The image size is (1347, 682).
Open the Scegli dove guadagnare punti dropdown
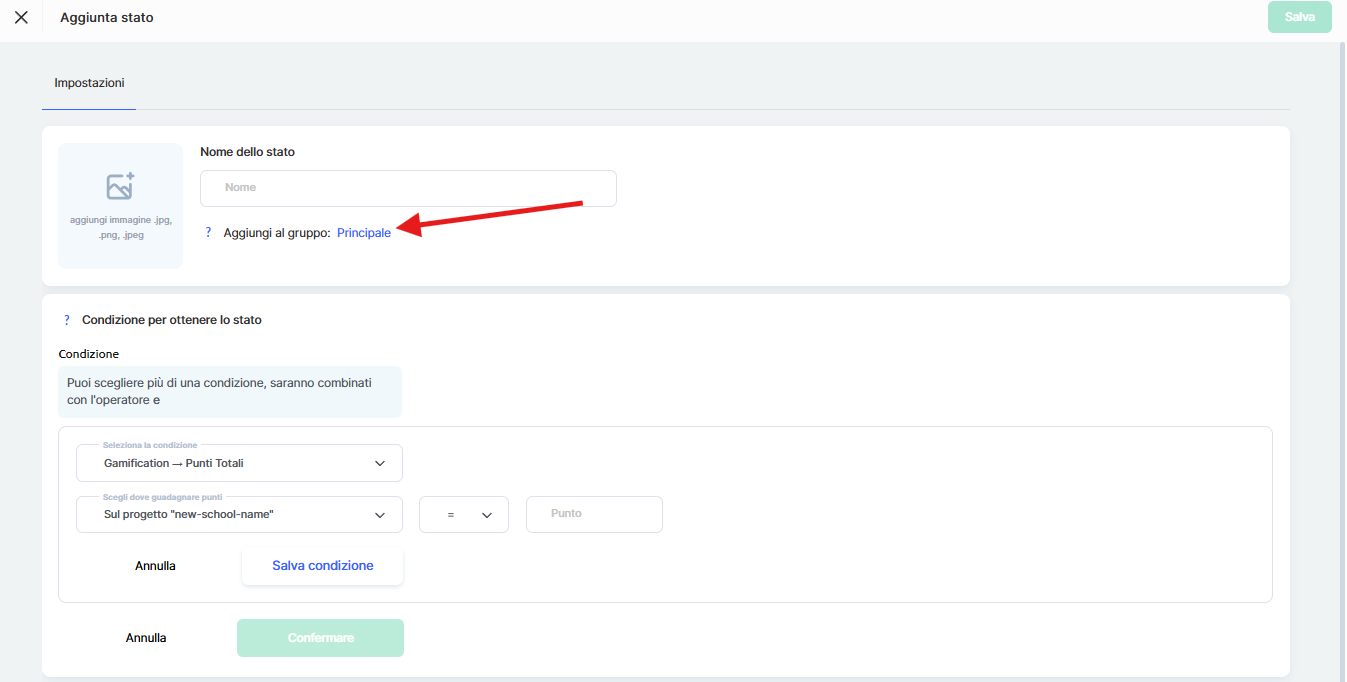pyautogui.click(x=239, y=514)
